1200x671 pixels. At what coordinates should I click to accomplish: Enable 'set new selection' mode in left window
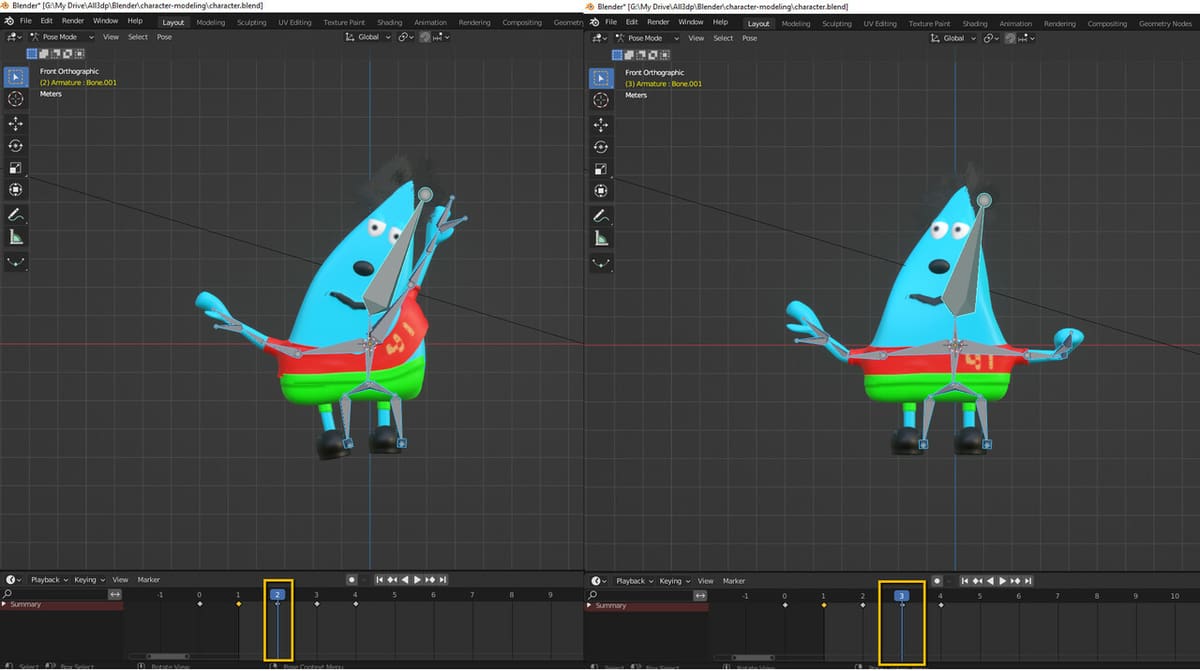point(32,53)
